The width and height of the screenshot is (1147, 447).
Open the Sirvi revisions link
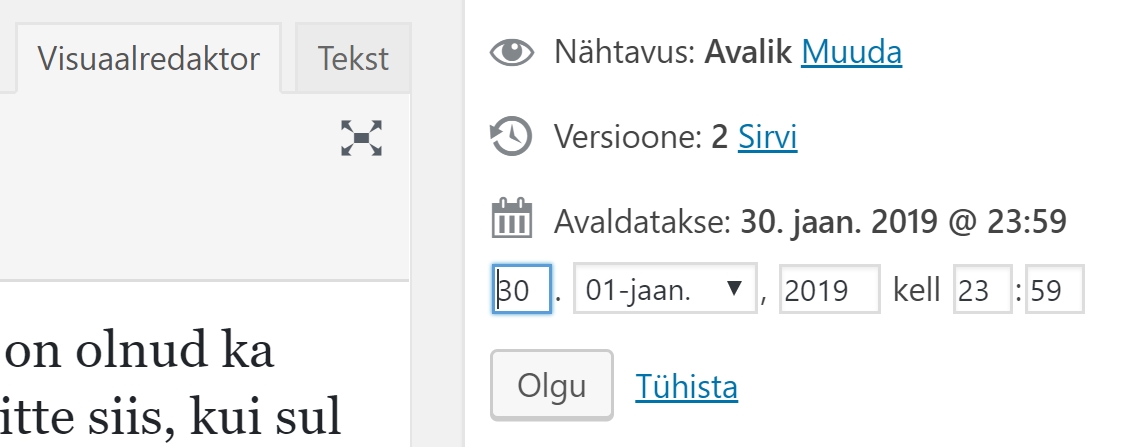click(767, 137)
